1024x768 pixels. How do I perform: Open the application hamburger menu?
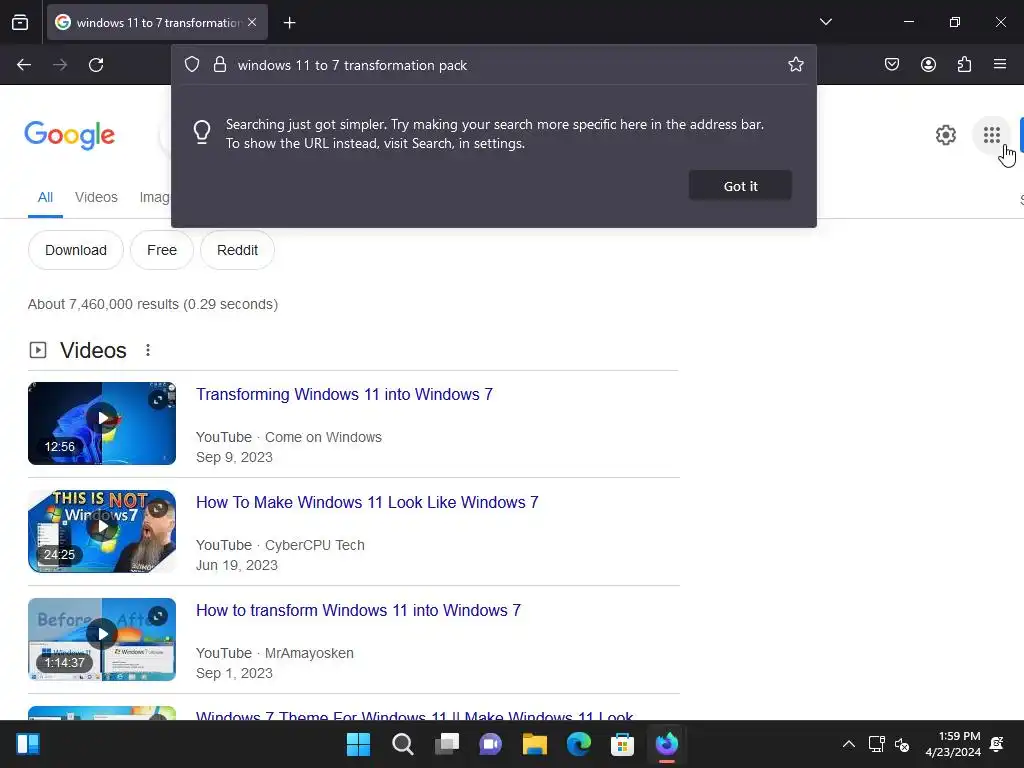999,64
